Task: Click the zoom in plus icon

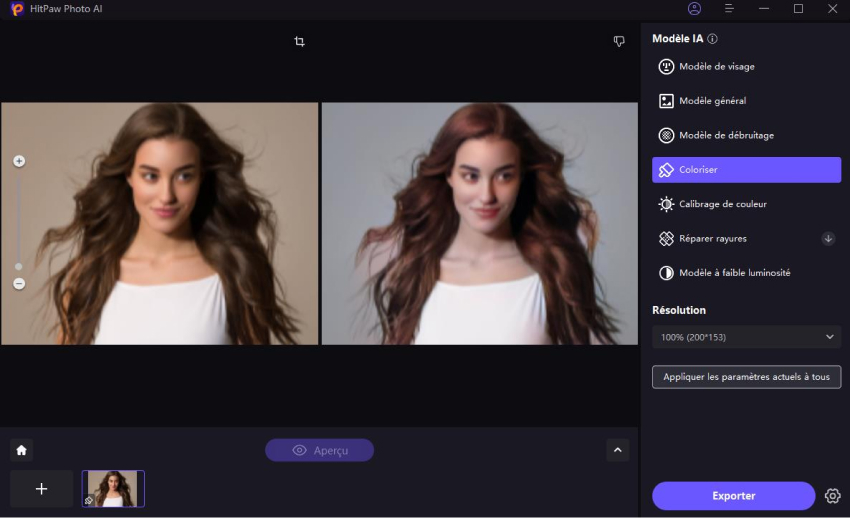Action: pyautogui.click(x=19, y=161)
